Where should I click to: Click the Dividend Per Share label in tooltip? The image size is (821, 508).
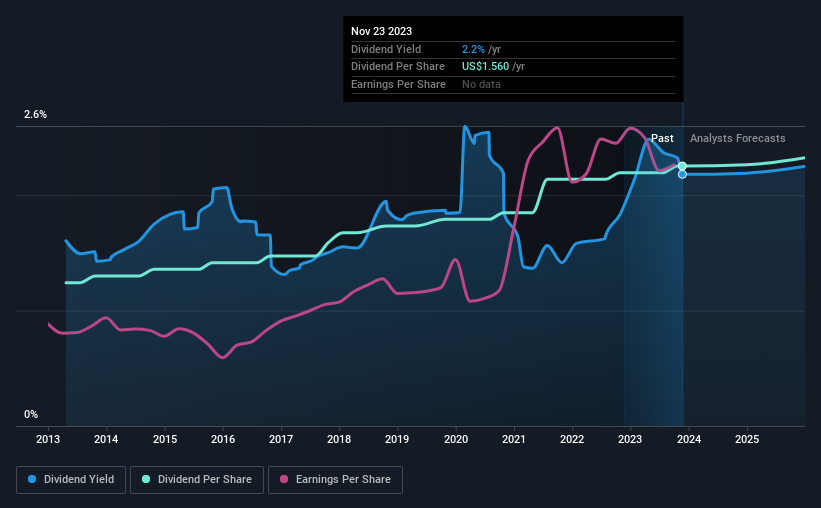click(x=398, y=67)
